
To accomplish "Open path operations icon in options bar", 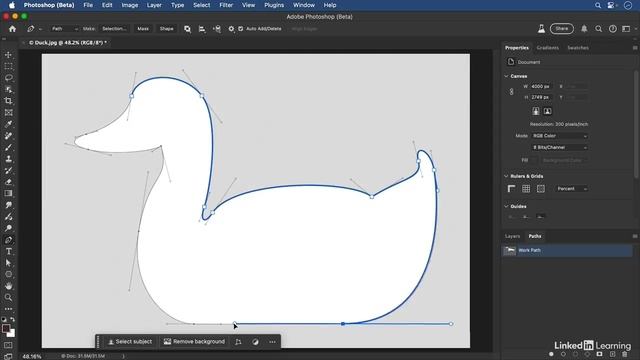I will pyautogui.click(x=187, y=29).
